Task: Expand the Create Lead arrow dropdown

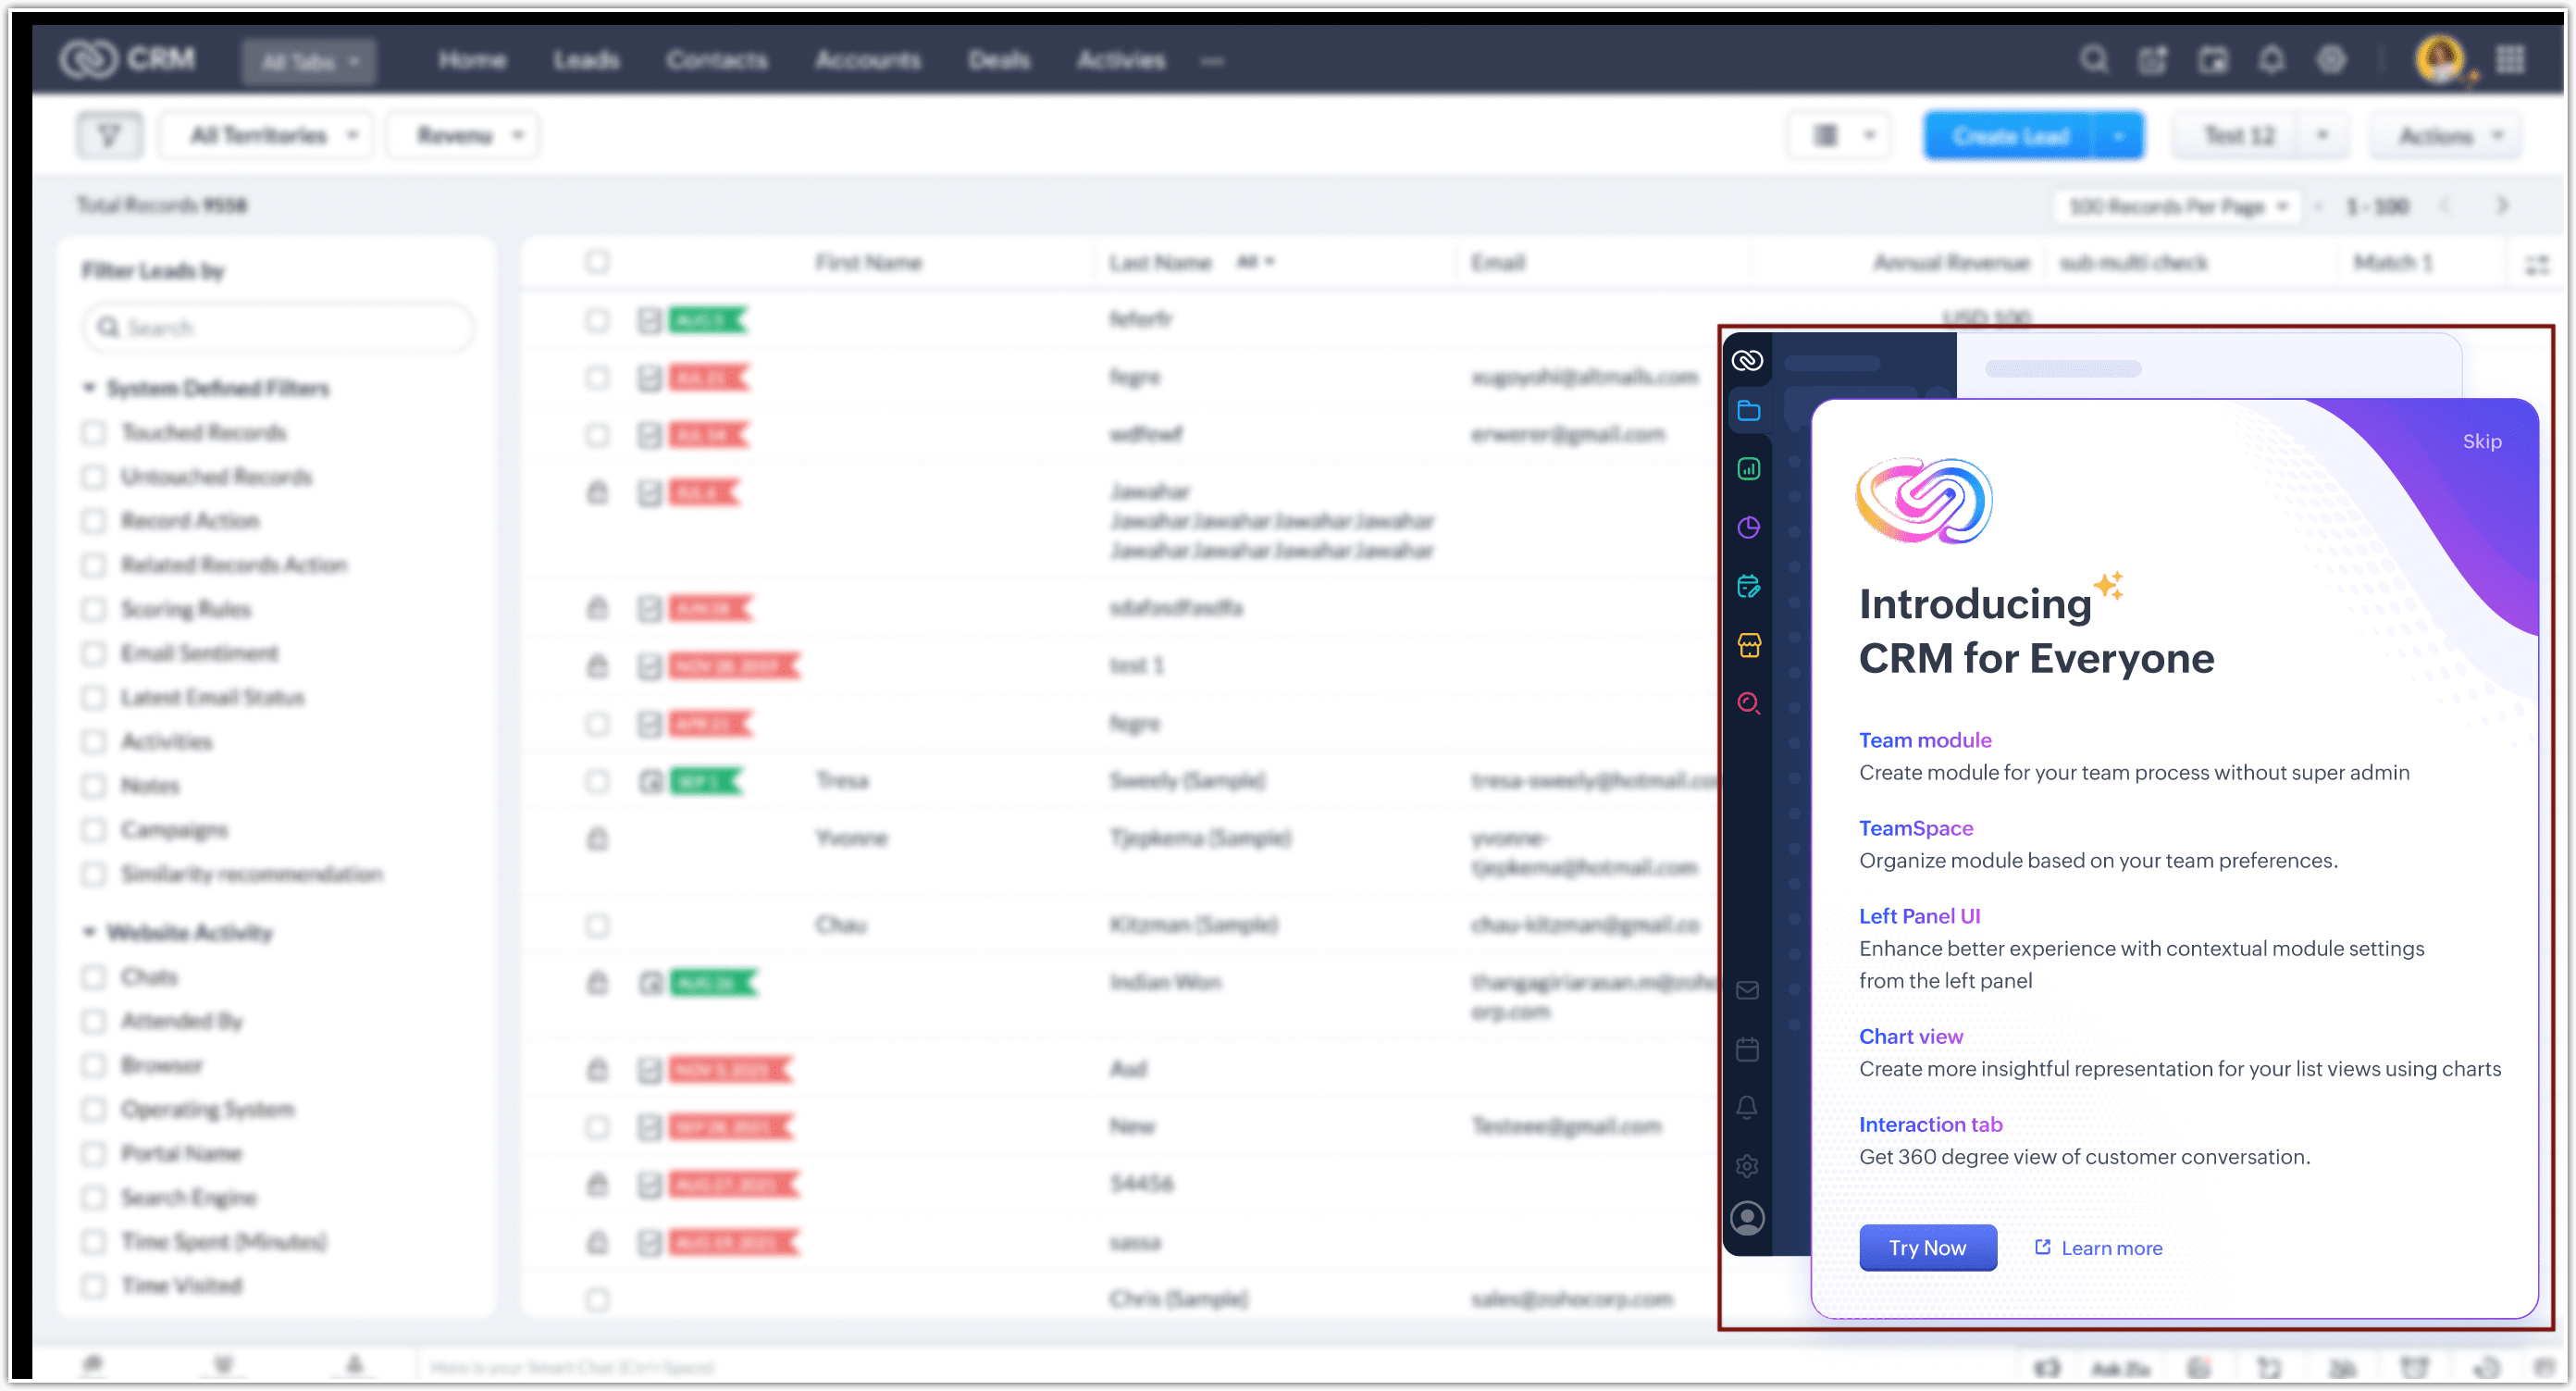Action: pos(2118,136)
